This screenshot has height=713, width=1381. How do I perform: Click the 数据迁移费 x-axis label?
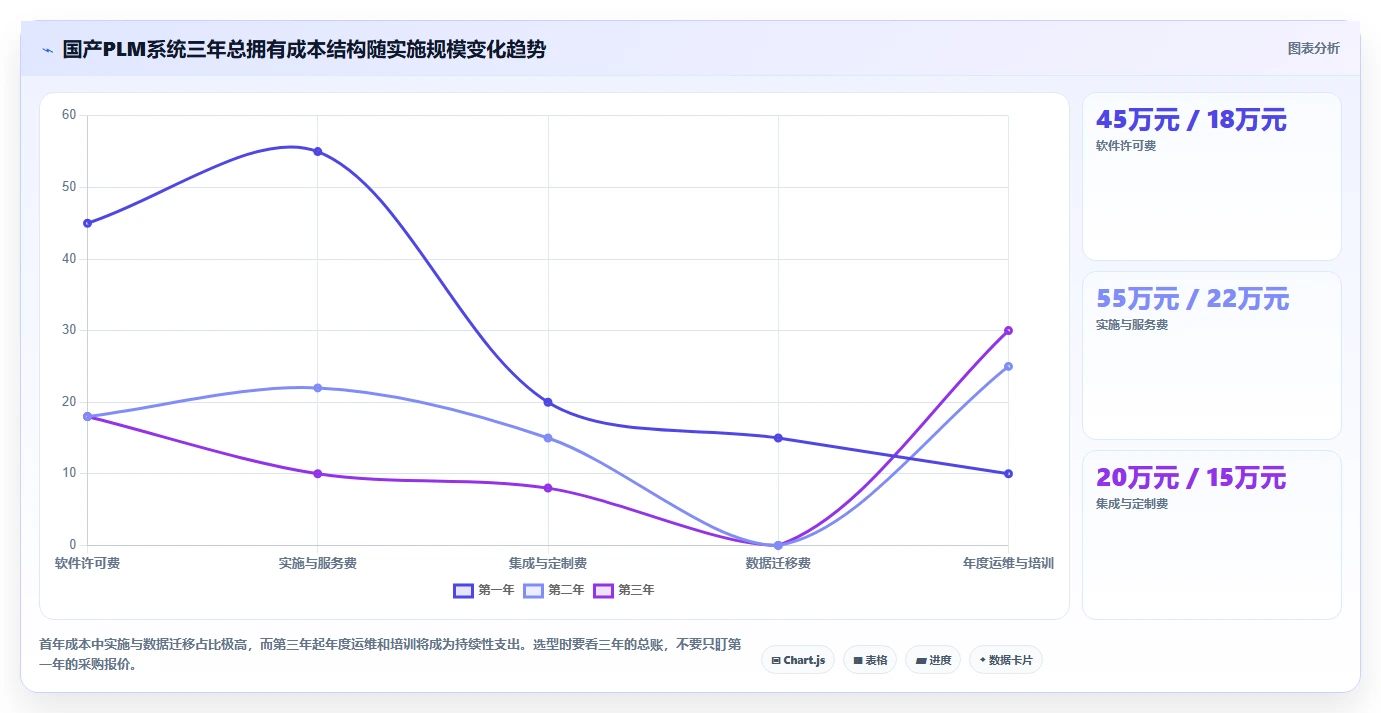click(x=778, y=564)
